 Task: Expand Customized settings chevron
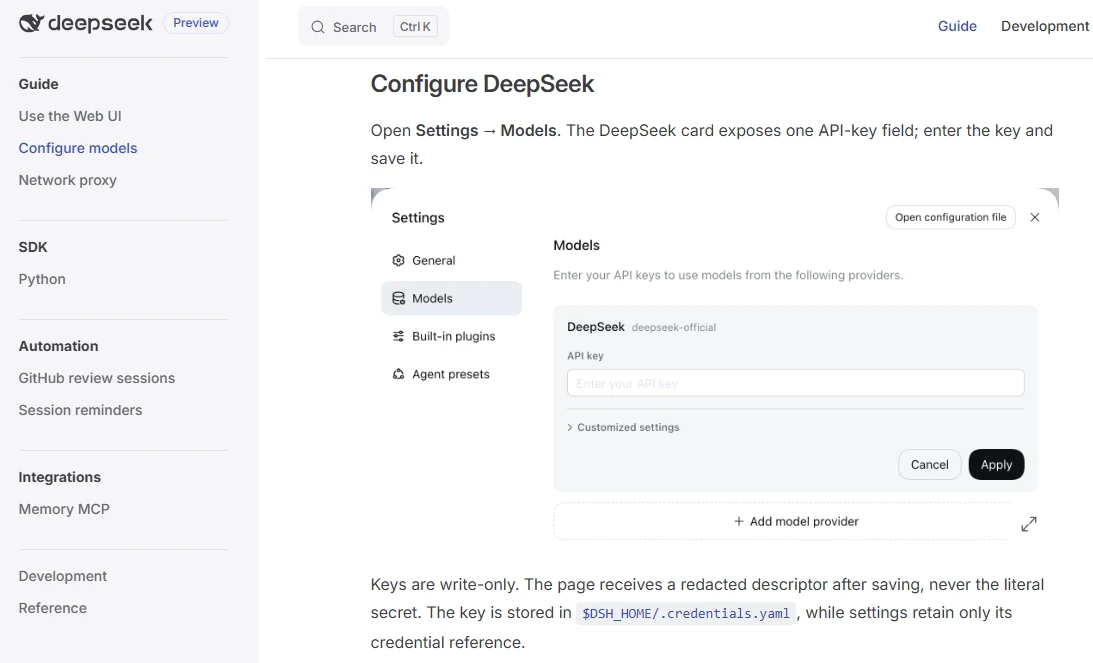[570, 427]
